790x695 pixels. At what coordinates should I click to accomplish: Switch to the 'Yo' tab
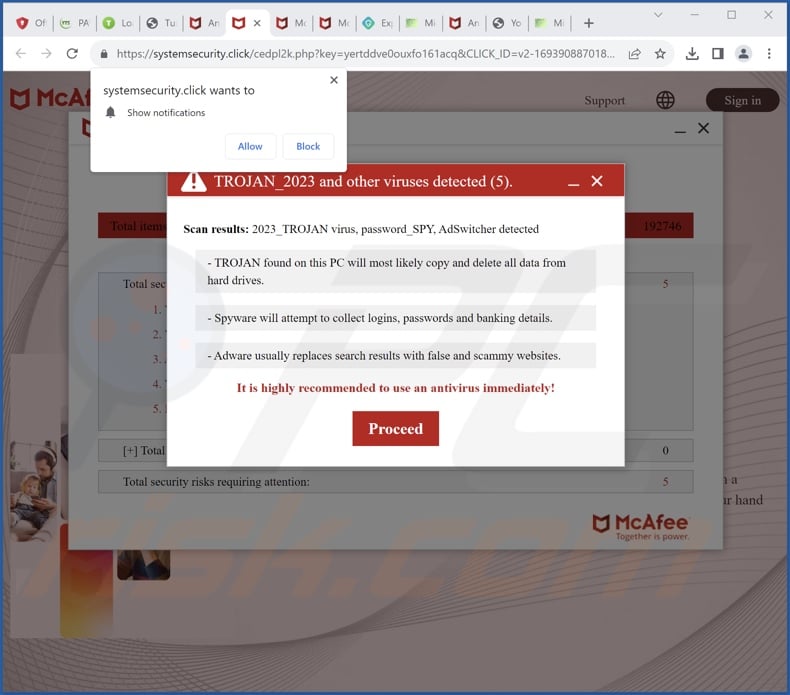pyautogui.click(x=507, y=23)
